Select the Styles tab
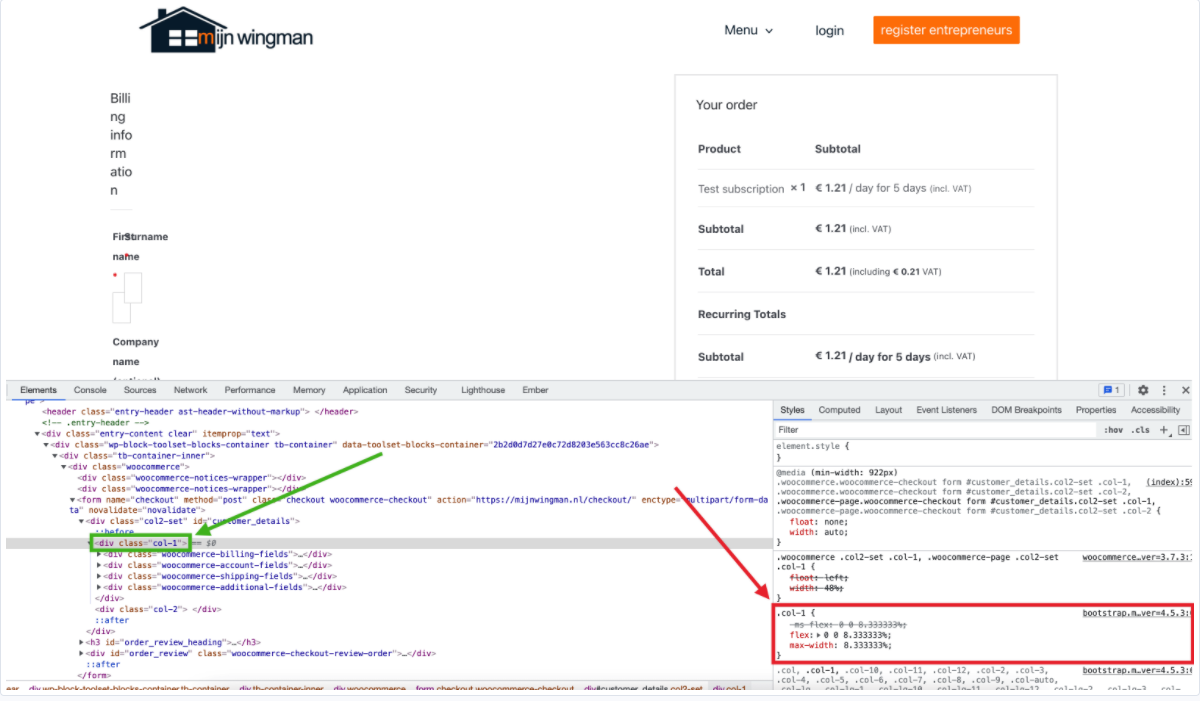Viewport: 1200px width, 701px height. pos(792,410)
